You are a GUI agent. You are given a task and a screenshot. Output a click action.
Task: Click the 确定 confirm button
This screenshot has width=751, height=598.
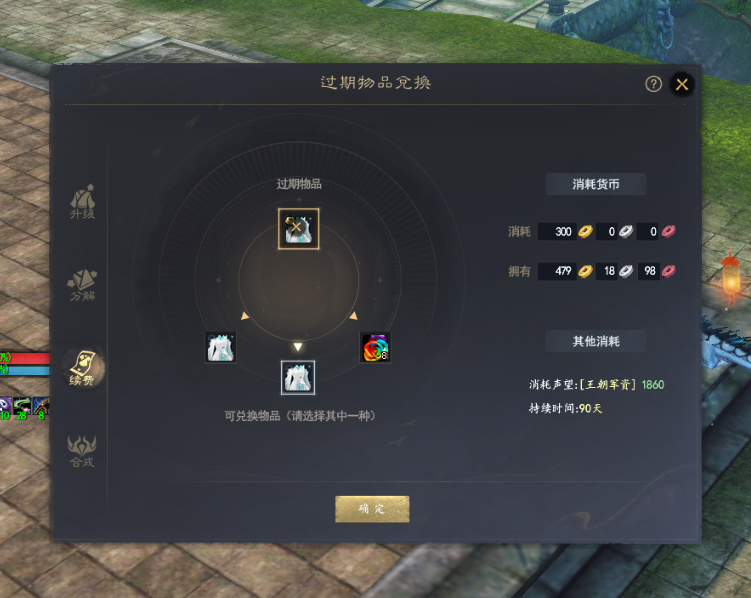tap(372, 509)
